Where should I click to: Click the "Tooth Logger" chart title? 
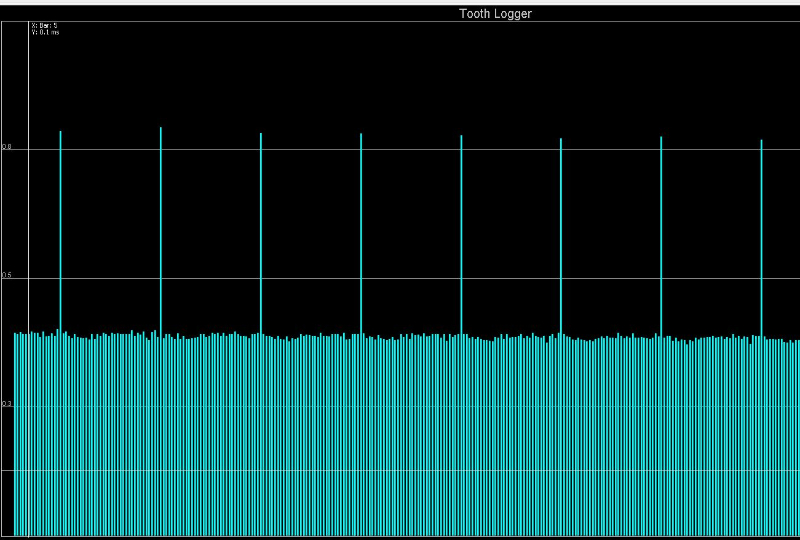pos(495,14)
